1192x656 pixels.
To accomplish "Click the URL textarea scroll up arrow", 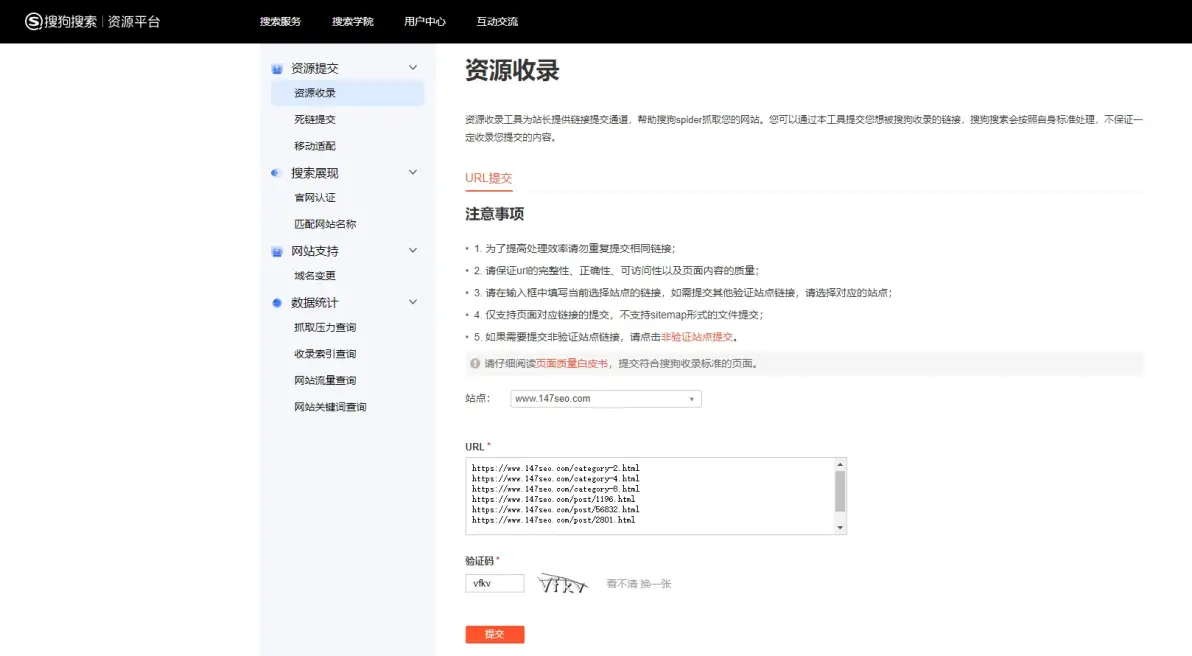I will click(x=840, y=464).
